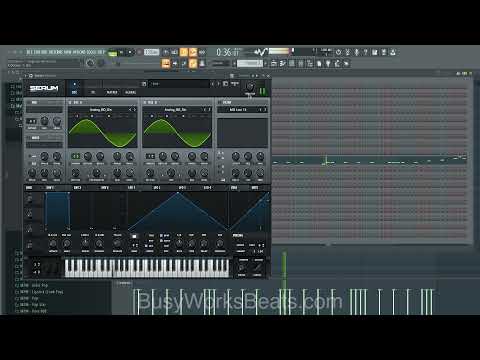Image resolution: width=480 pixels, height=360 pixels.
Task: Toggle OSC A enable switch
Action: pyautogui.click(x=70, y=102)
